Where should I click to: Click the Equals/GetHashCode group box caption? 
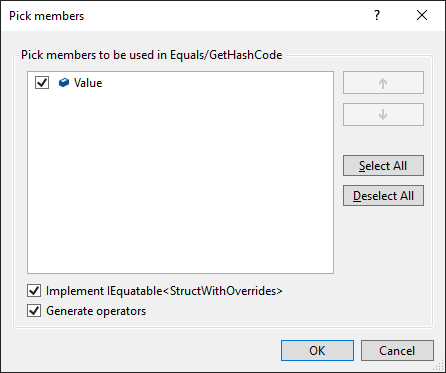point(152,55)
